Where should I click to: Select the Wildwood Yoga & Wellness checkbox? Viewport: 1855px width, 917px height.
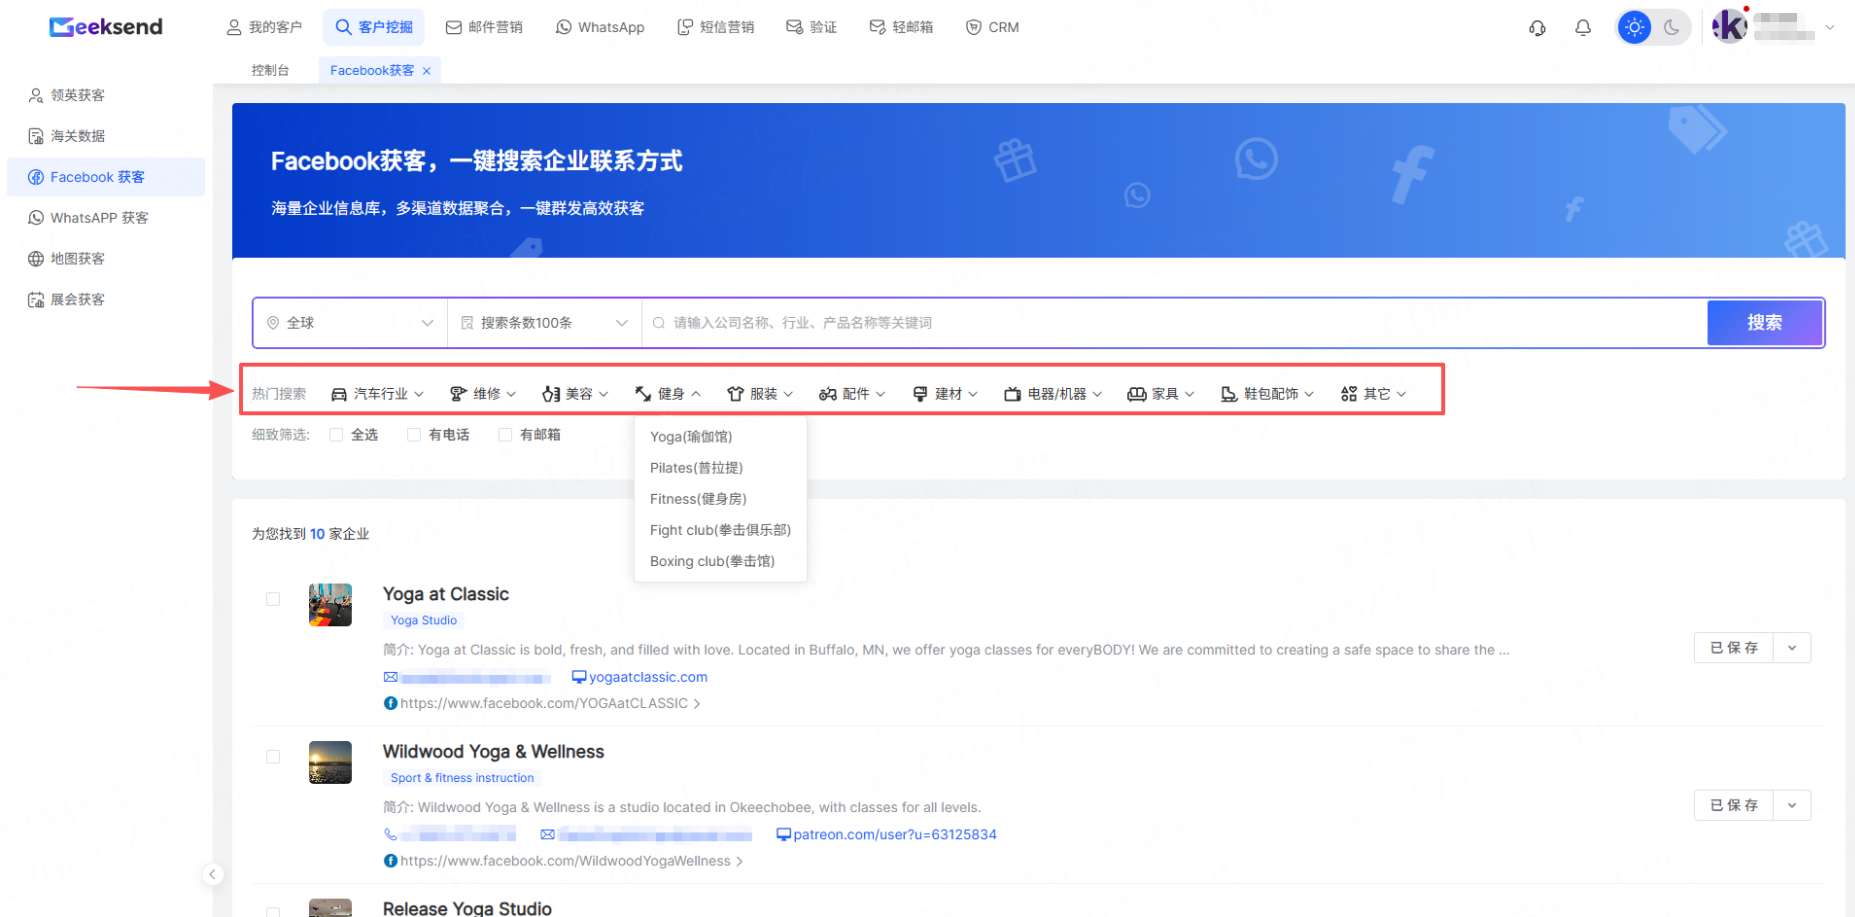click(273, 757)
